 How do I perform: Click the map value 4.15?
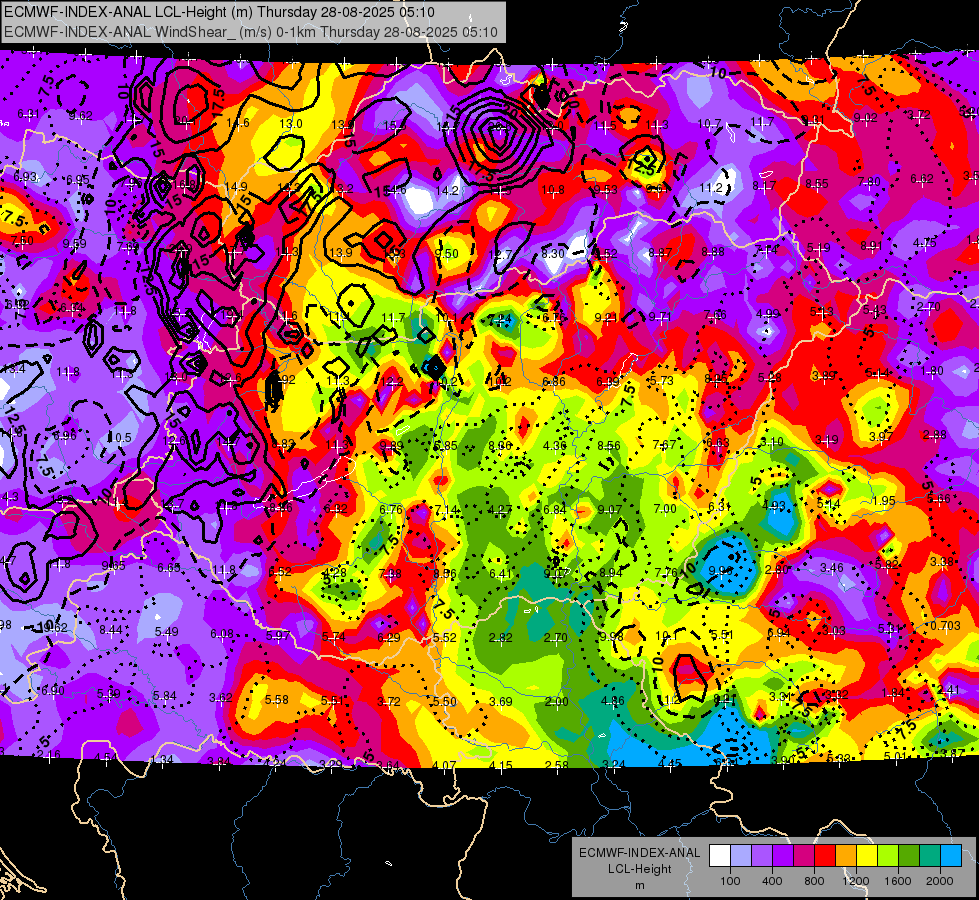[x=501, y=765]
